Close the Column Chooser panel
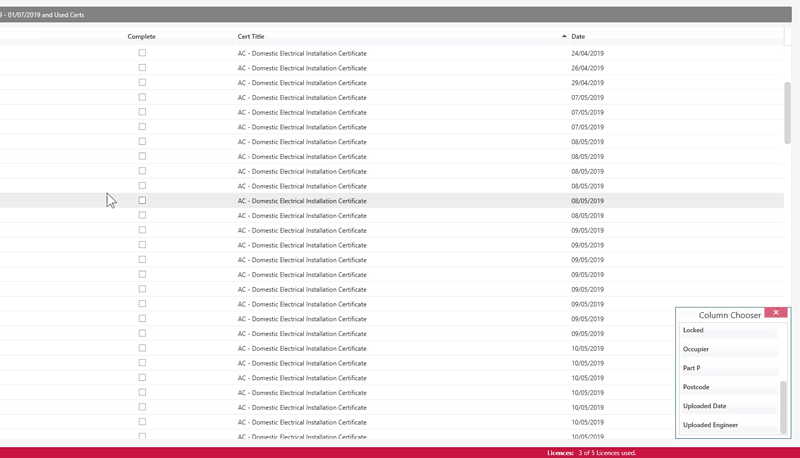 tap(775, 313)
